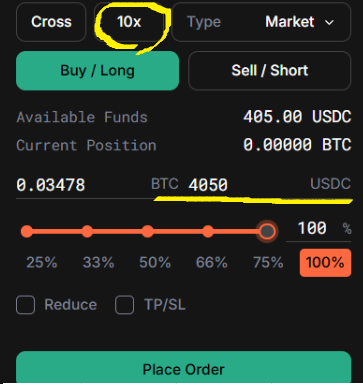Set order size to 66%
The width and height of the screenshot is (363, 384).
click(x=212, y=262)
